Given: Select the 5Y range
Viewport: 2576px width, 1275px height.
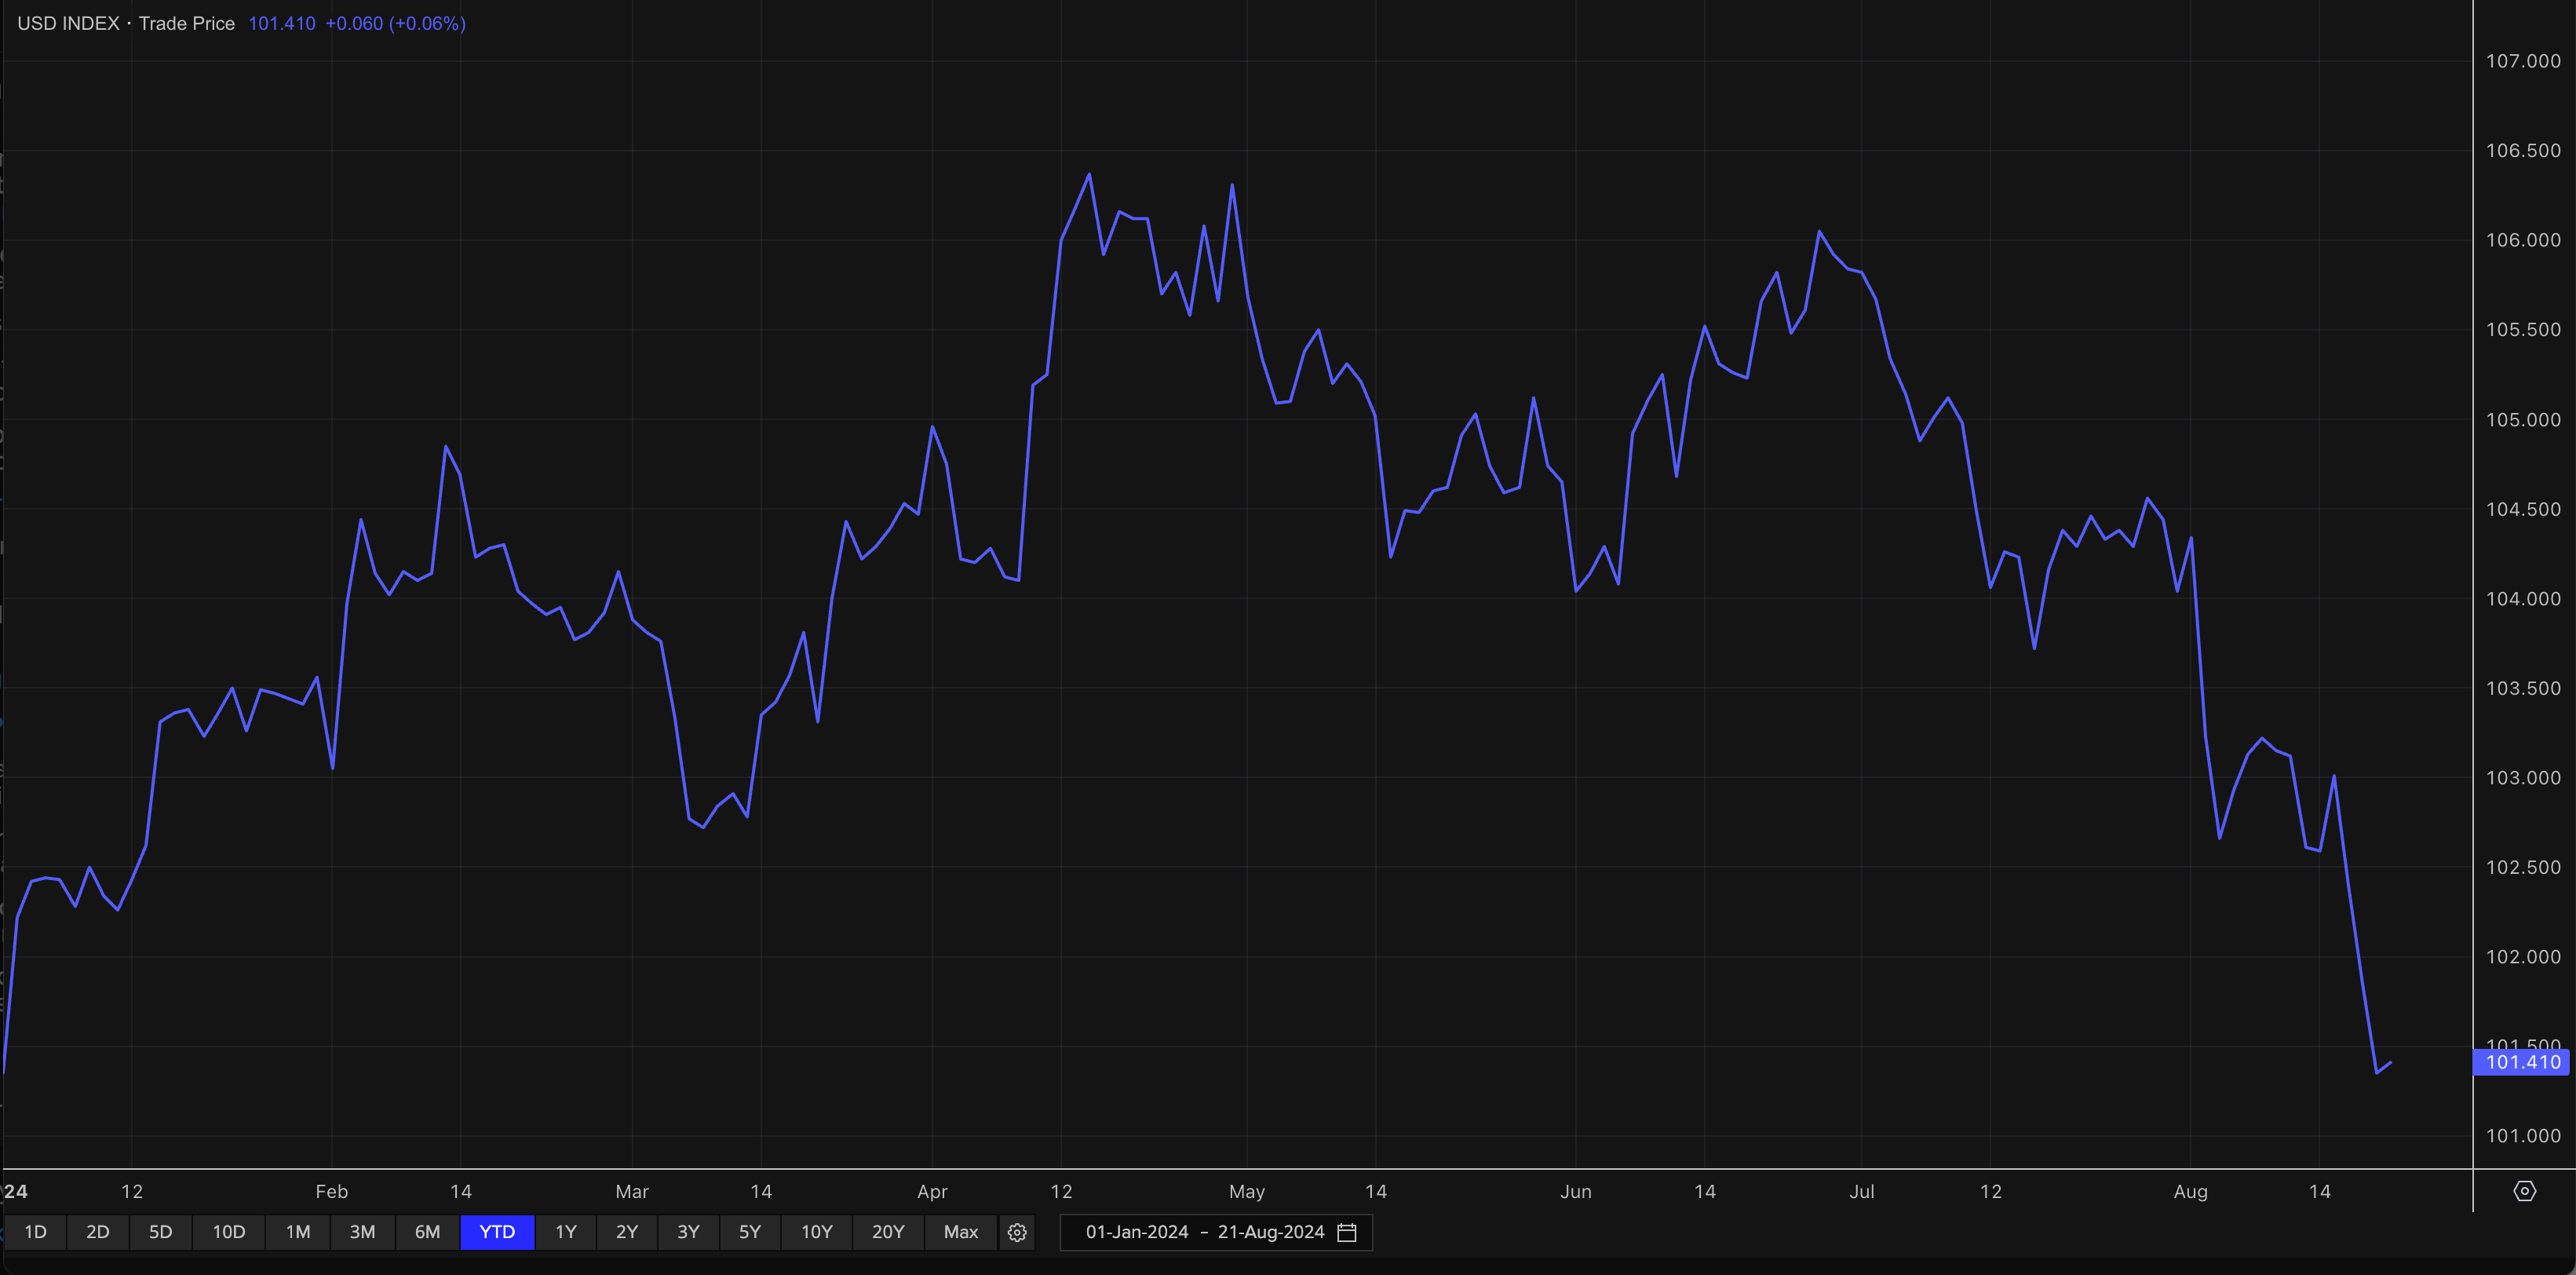Looking at the screenshot, I should point(750,1232).
